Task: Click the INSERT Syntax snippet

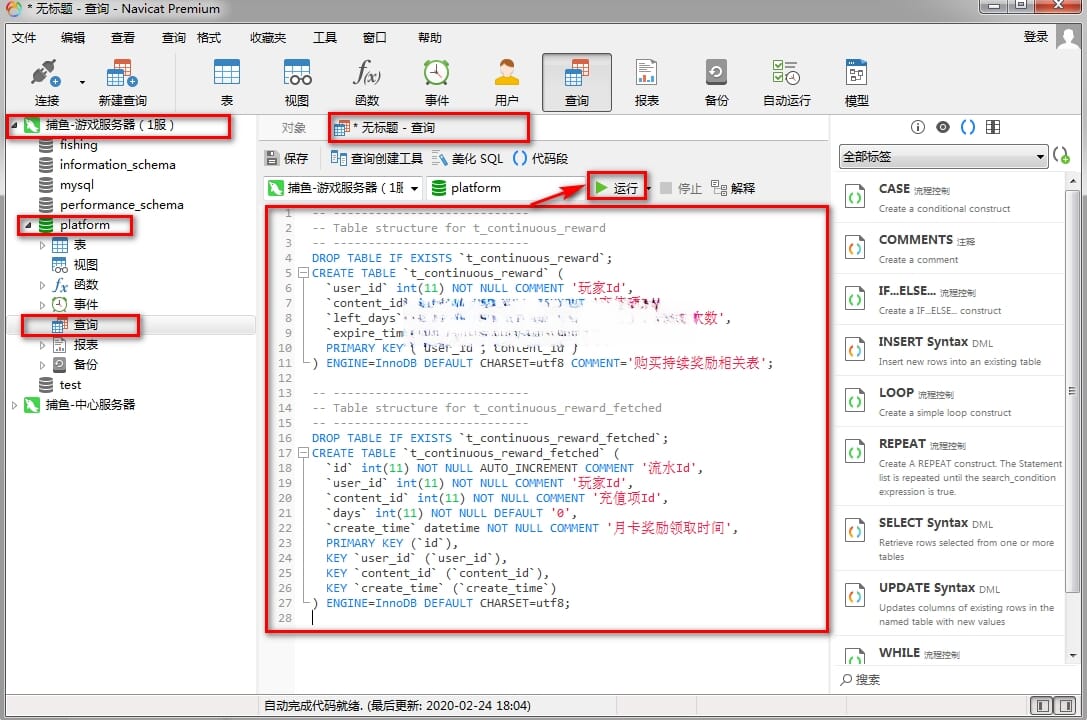Action: tap(950, 351)
